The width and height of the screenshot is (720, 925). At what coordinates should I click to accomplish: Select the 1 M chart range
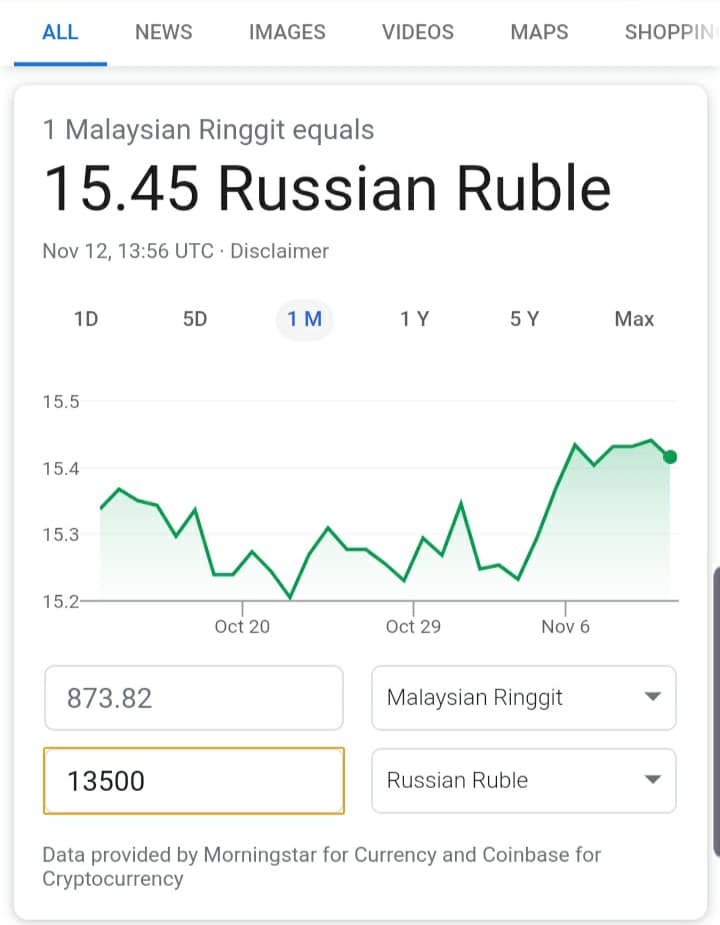tap(305, 319)
